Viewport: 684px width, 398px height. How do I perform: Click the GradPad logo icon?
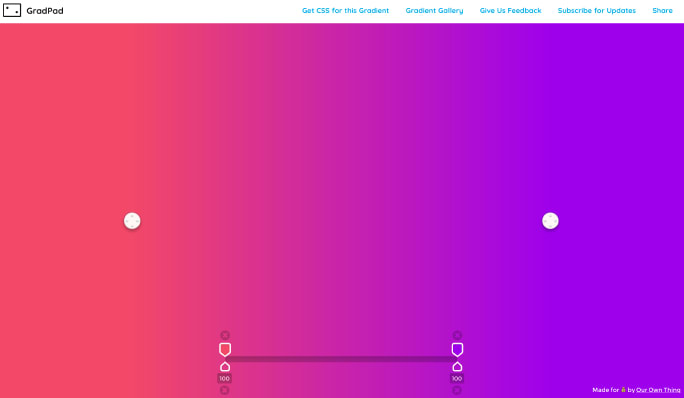pyautogui.click(x=12, y=10)
